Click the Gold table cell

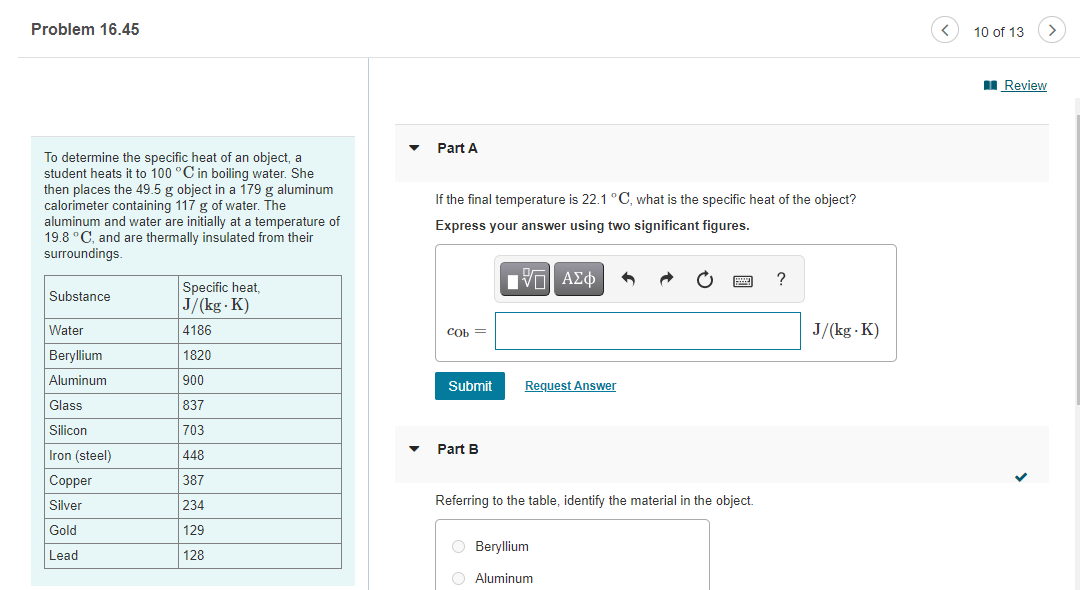tap(112, 531)
